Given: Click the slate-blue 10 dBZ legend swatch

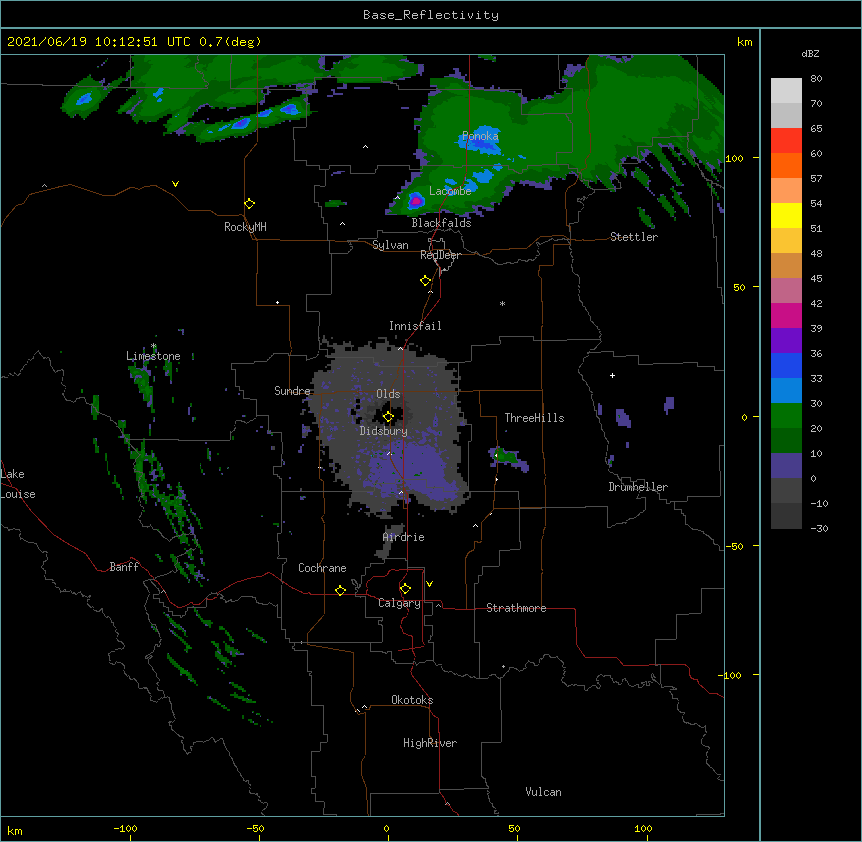Looking at the screenshot, I should [x=786, y=466].
